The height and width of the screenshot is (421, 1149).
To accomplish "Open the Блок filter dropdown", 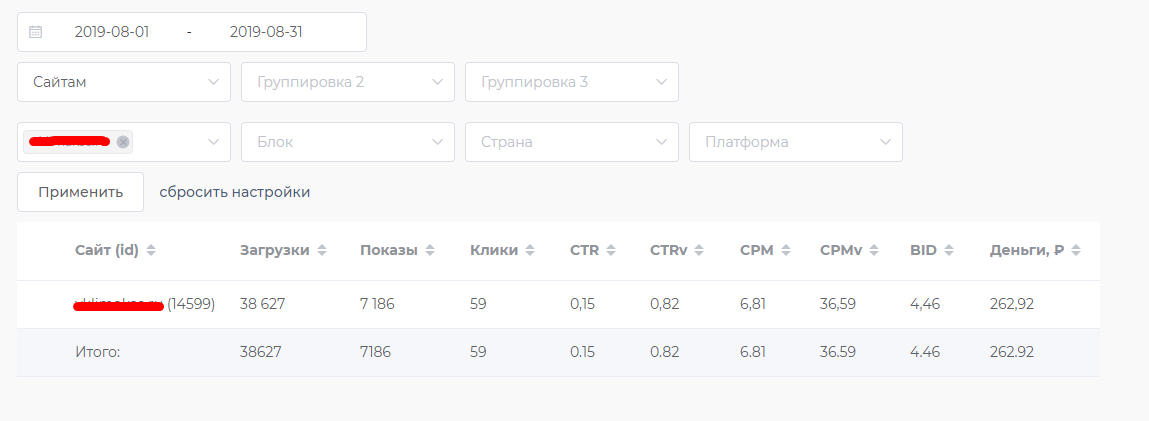I will pos(348,142).
